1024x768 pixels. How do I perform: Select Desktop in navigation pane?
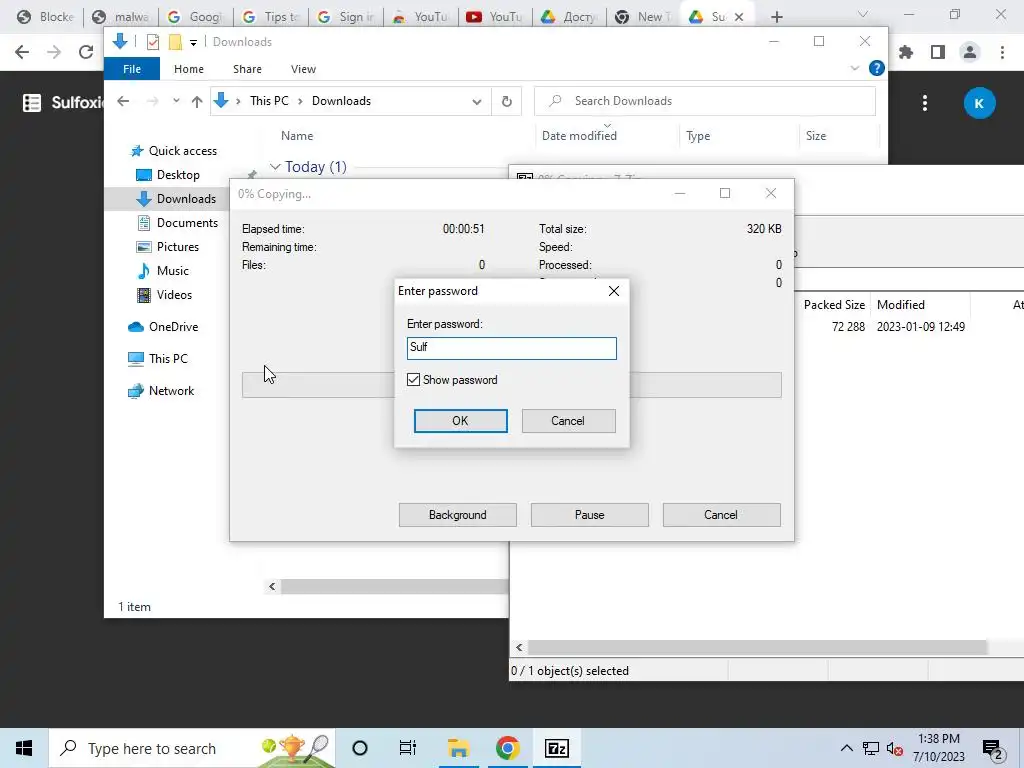click(178, 175)
